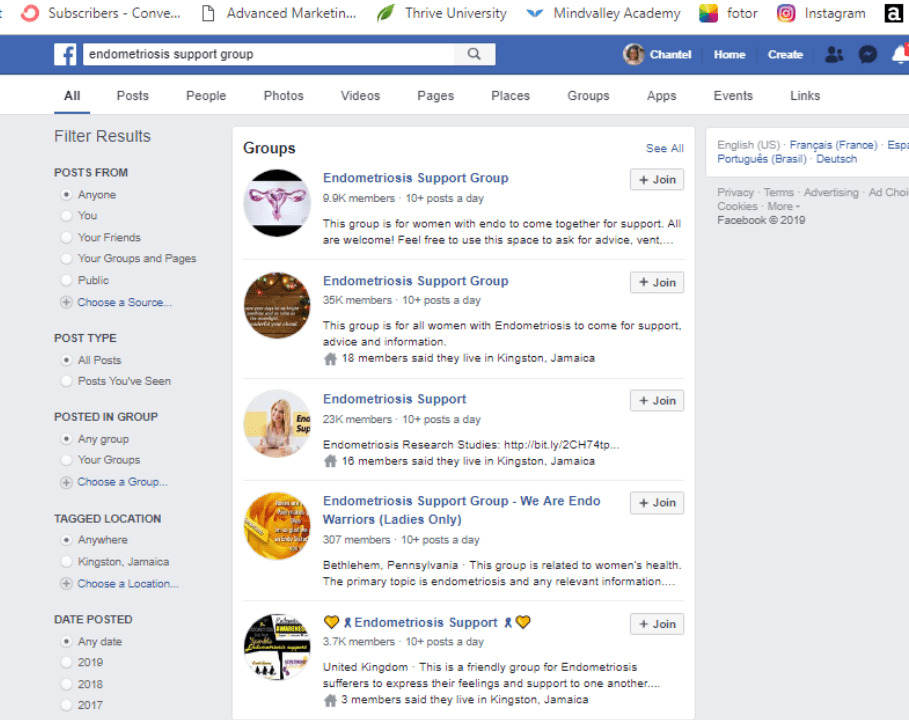Expand 'Choose a Group...' option
This screenshot has height=720, width=909.
(122, 482)
